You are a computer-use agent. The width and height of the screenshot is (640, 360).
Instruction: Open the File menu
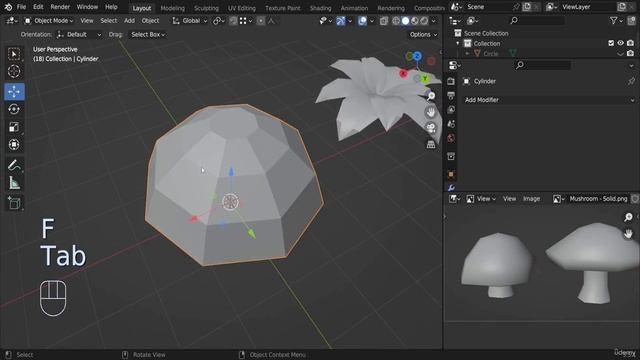(21, 7)
